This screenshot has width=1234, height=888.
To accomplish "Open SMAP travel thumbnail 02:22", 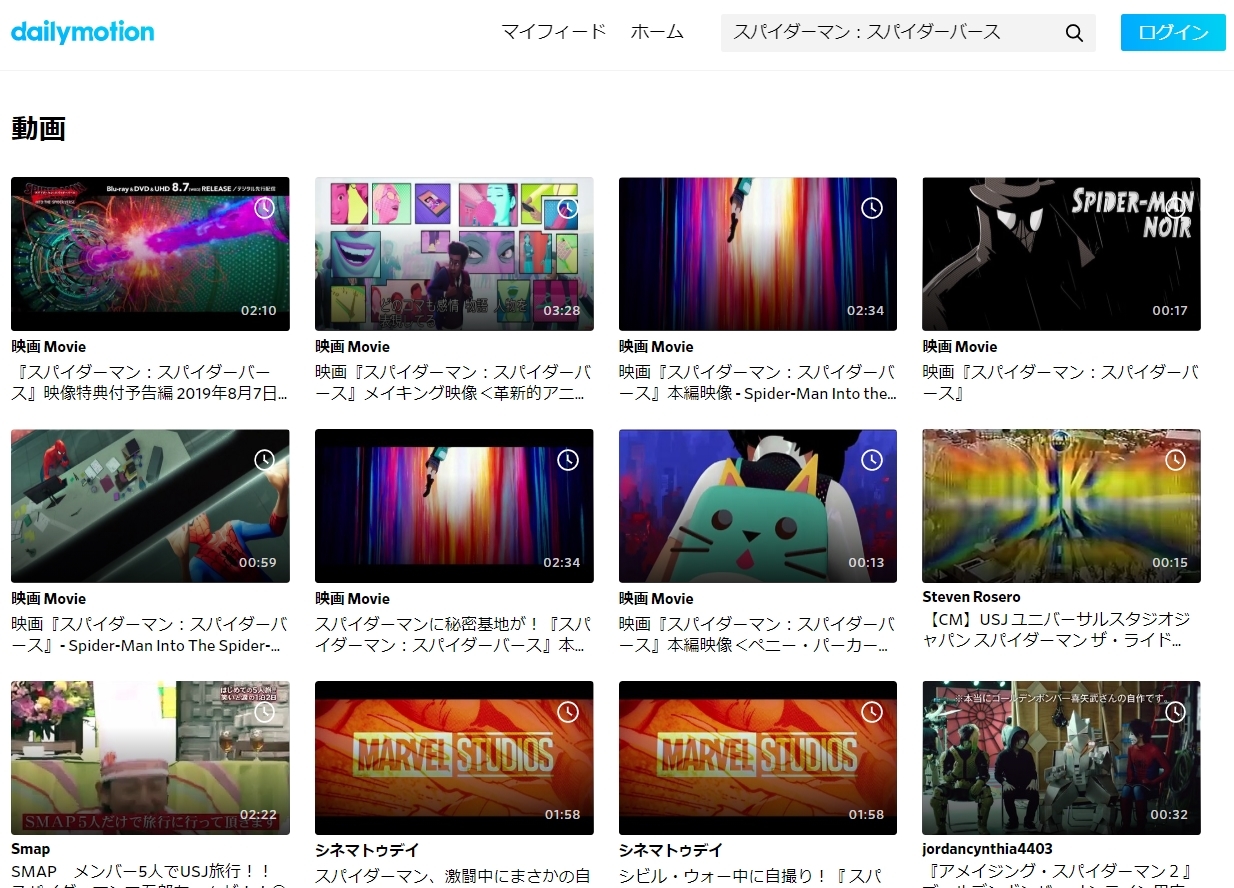I will pyautogui.click(x=150, y=758).
